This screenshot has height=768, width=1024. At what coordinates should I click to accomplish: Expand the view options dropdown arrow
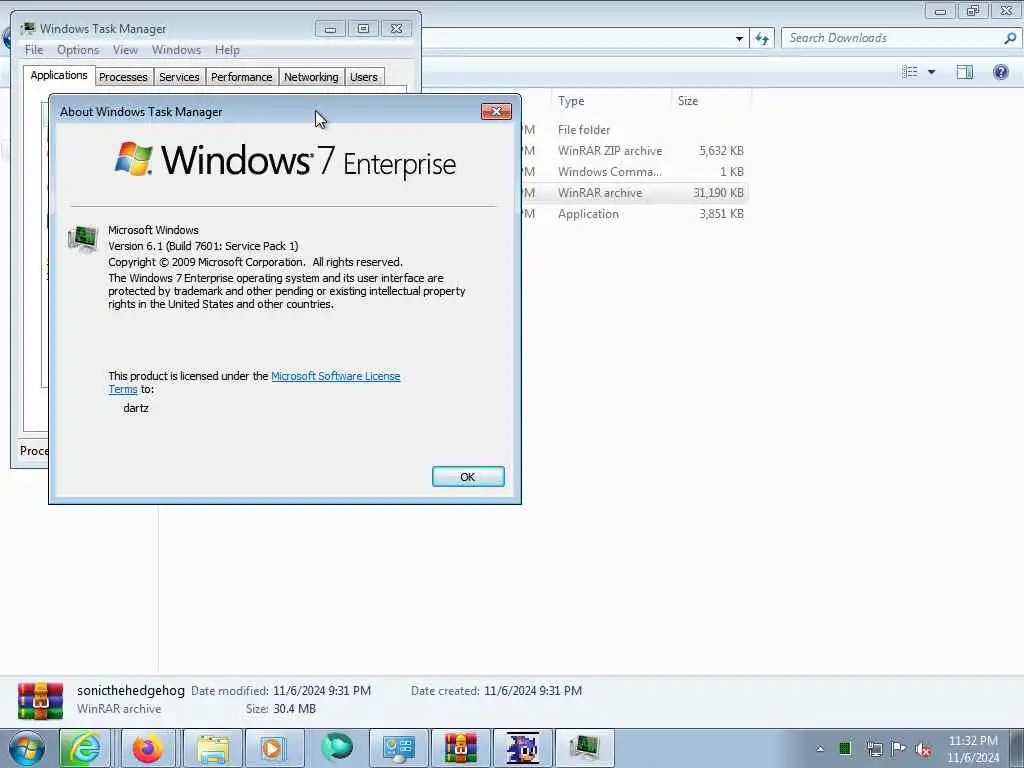tap(931, 72)
